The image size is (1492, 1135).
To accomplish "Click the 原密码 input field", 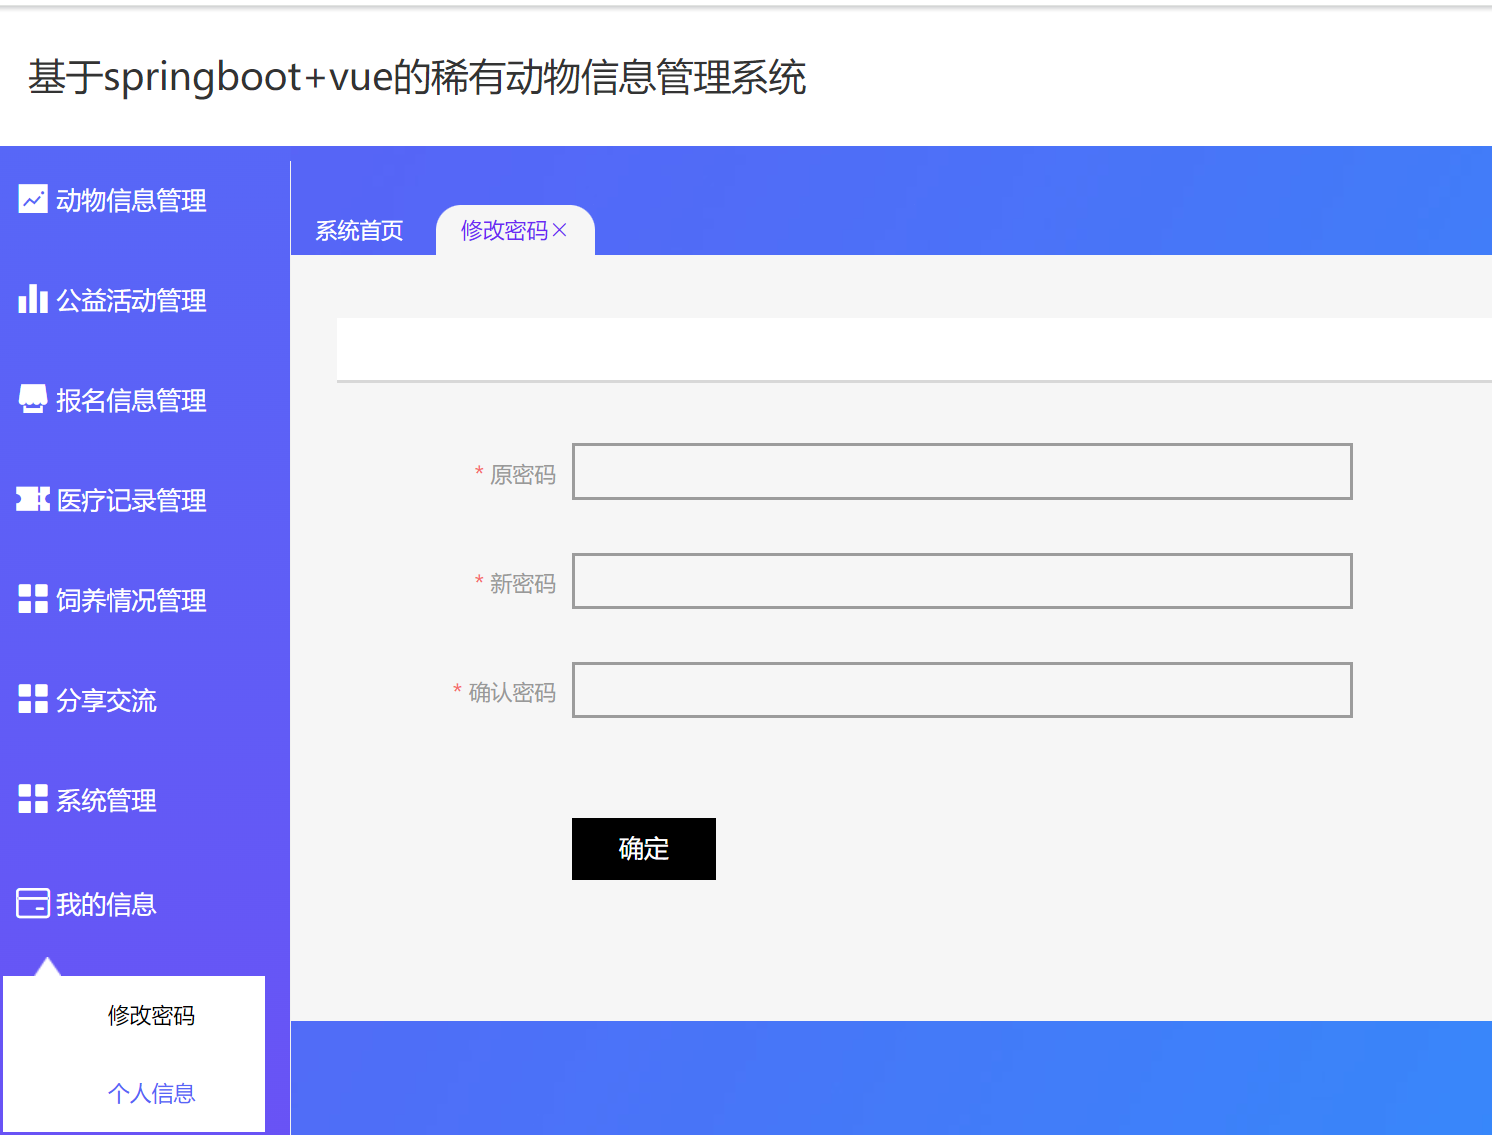I will (961, 471).
